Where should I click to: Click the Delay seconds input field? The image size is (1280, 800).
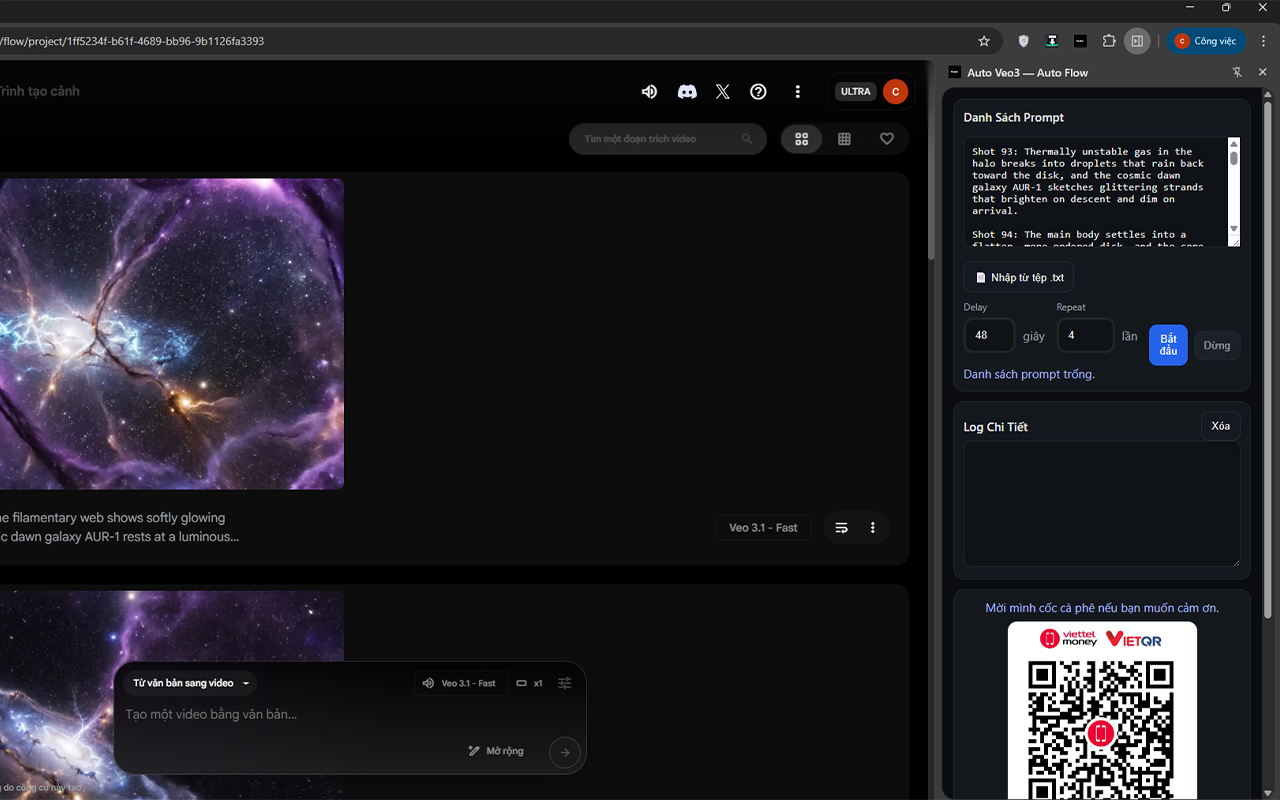tap(989, 336)
